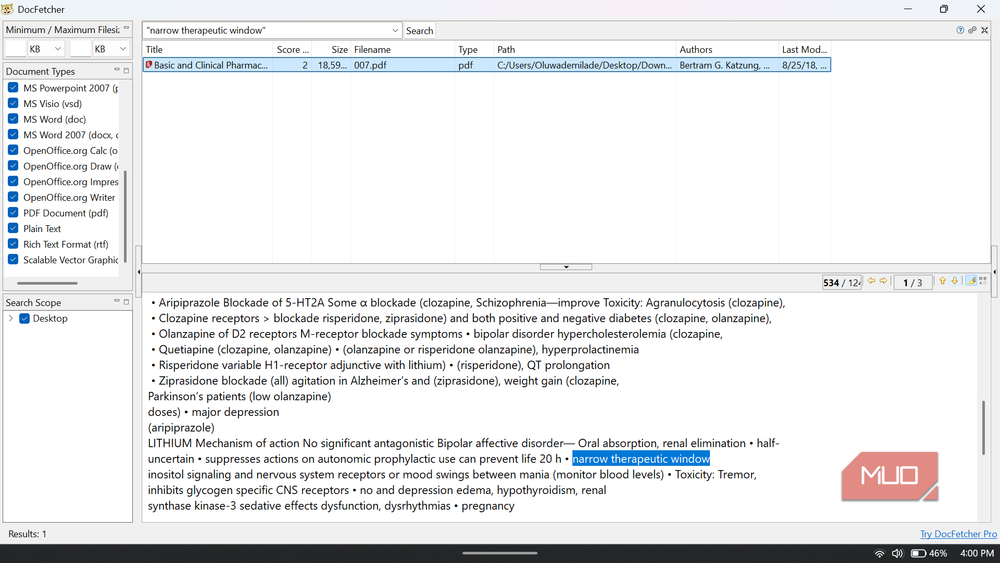This screenshot has width=1000, height=563.
Task: Uncheck Rich Text Format (rtf) type
Action: 13,244
